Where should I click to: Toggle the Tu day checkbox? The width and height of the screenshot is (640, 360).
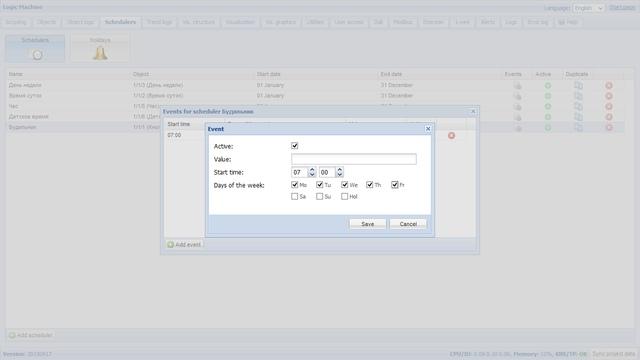[320, 185]
